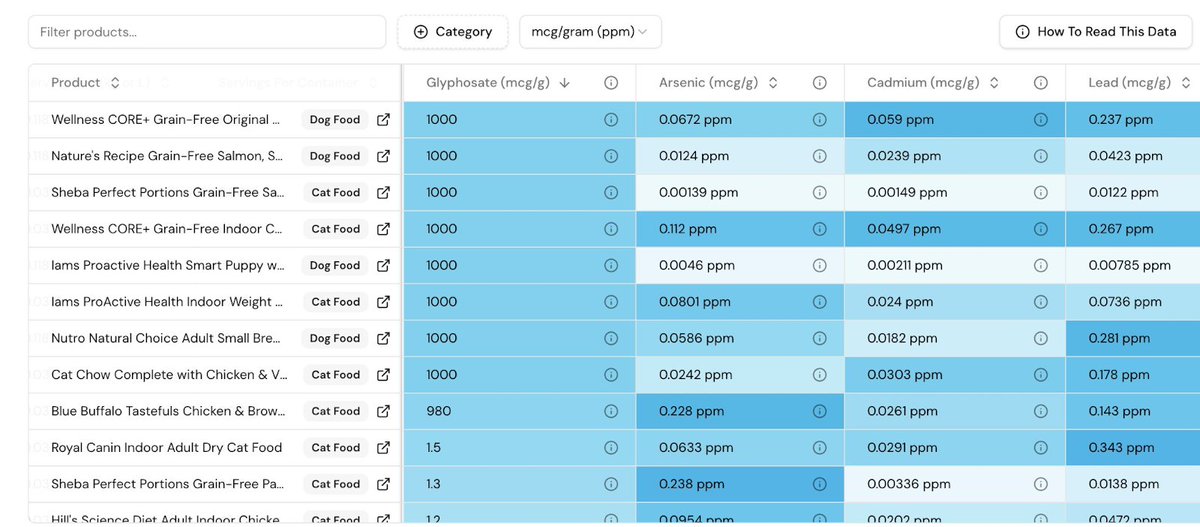Show info for 0.228 ppm arsenic value

point(819,411)
